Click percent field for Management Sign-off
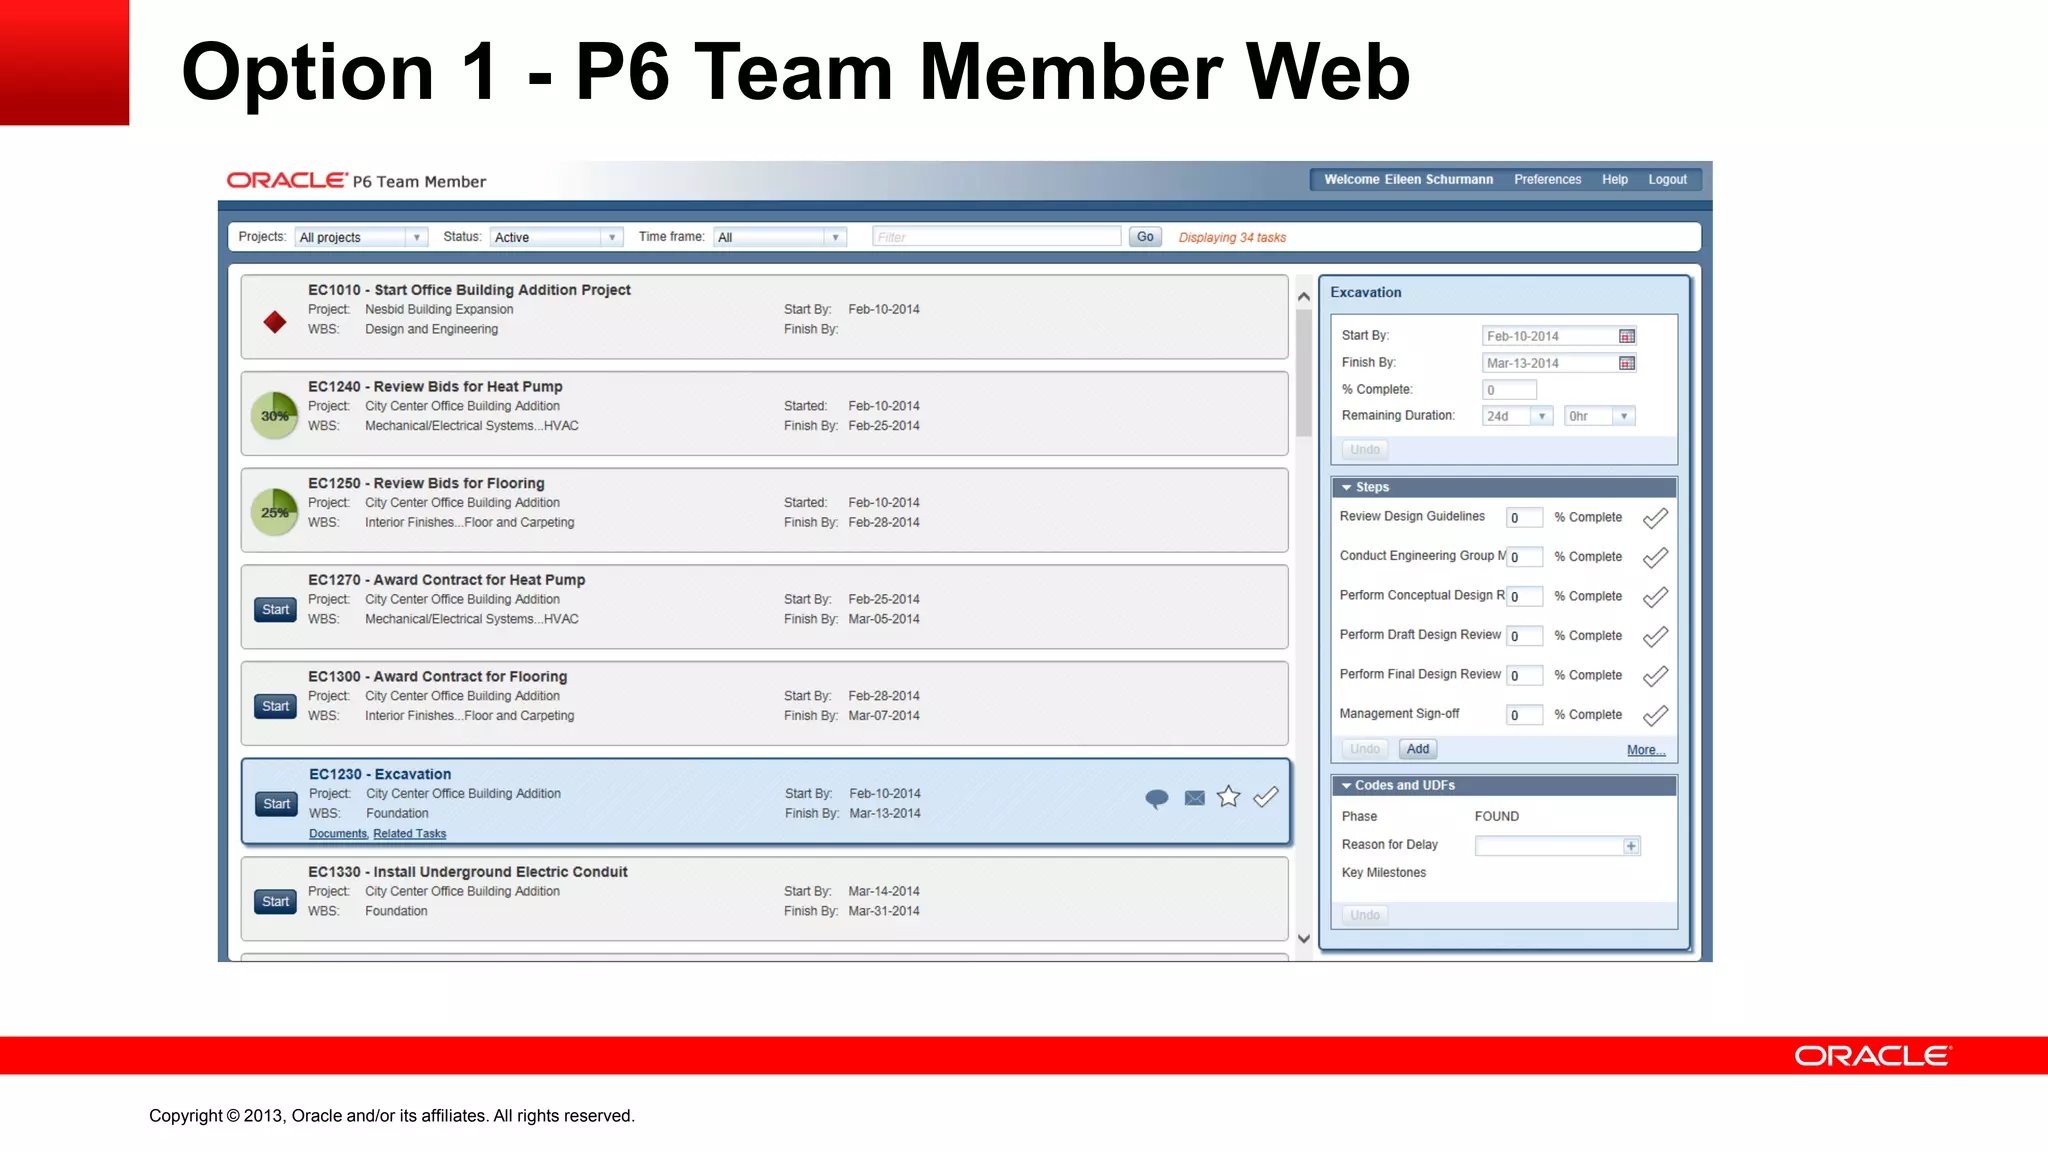2048x1152 pixels. tap(1524, 715)
